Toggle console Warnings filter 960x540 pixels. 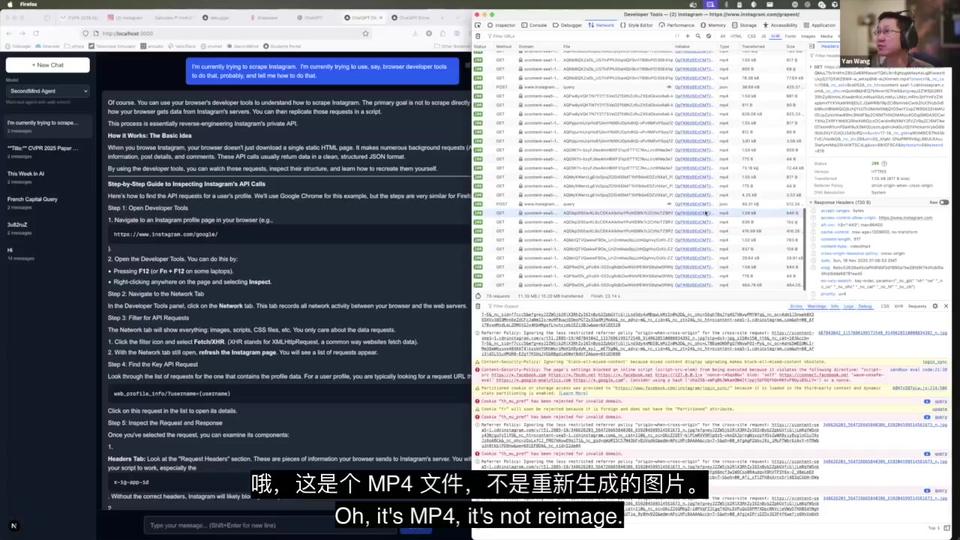[x=817, y=306]
